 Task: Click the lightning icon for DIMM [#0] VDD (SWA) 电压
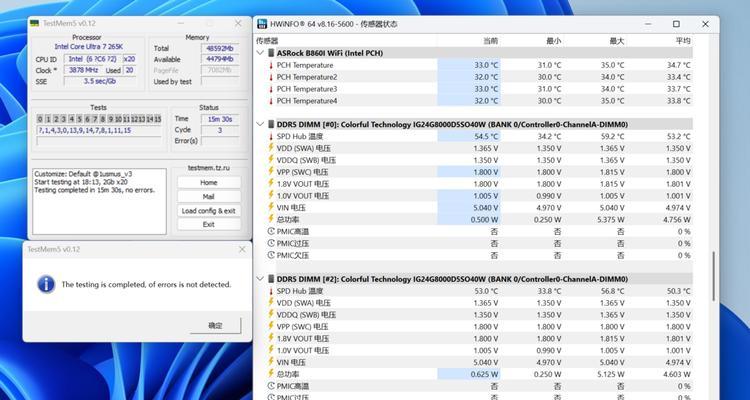click(x=271, y=148)
